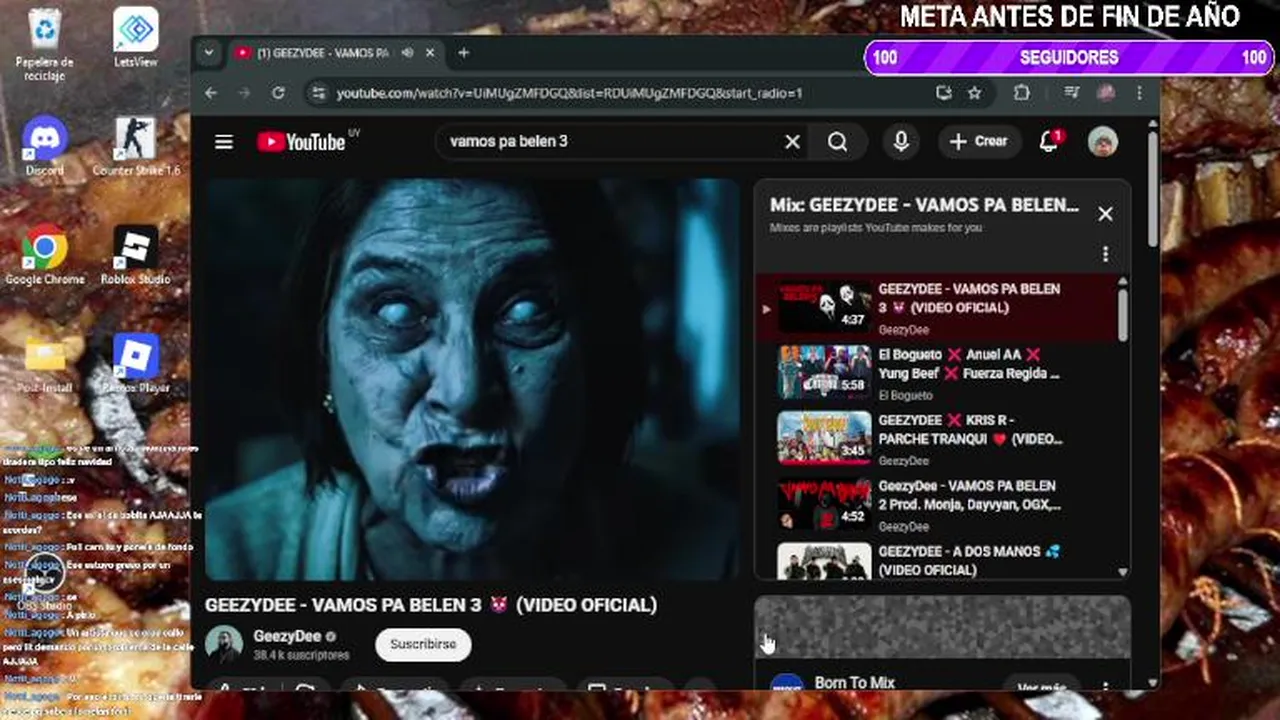Viewport: 1280px width, 720px height.
Task: Open the YouTube guide hamburger menu
Action: tap(224, 142)
